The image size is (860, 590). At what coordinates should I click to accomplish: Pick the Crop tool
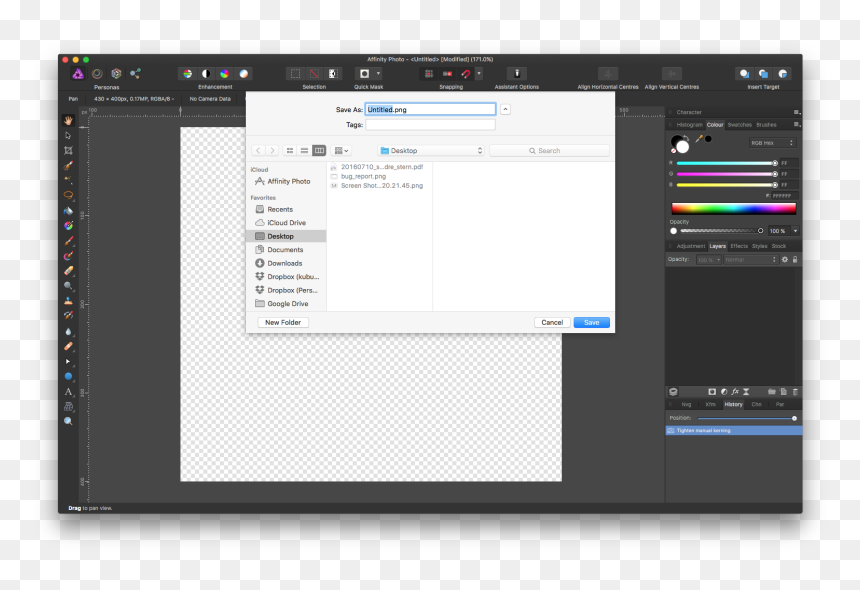(x=68, y=150)
